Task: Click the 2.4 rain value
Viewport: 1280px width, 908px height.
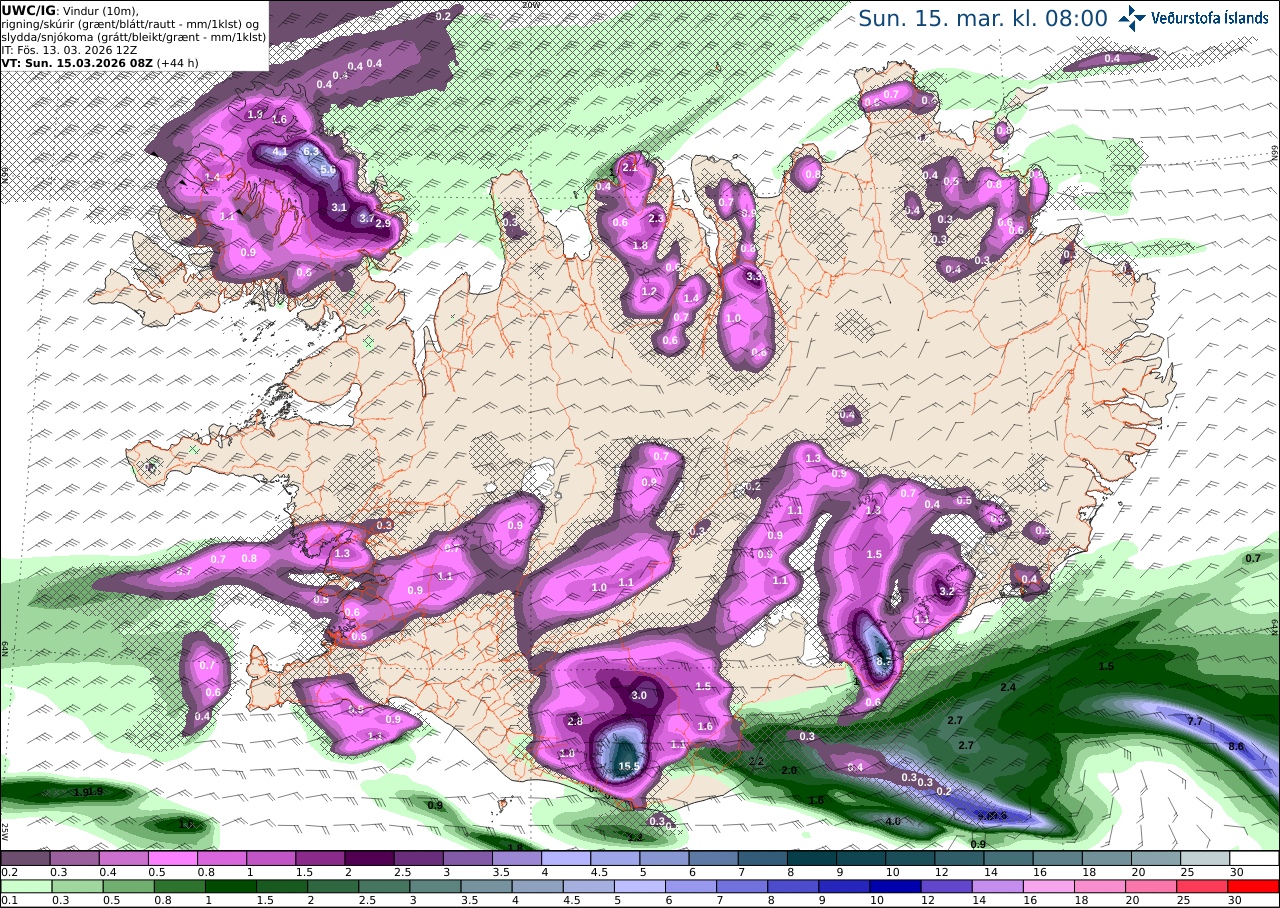Action: click(1008, 687)
